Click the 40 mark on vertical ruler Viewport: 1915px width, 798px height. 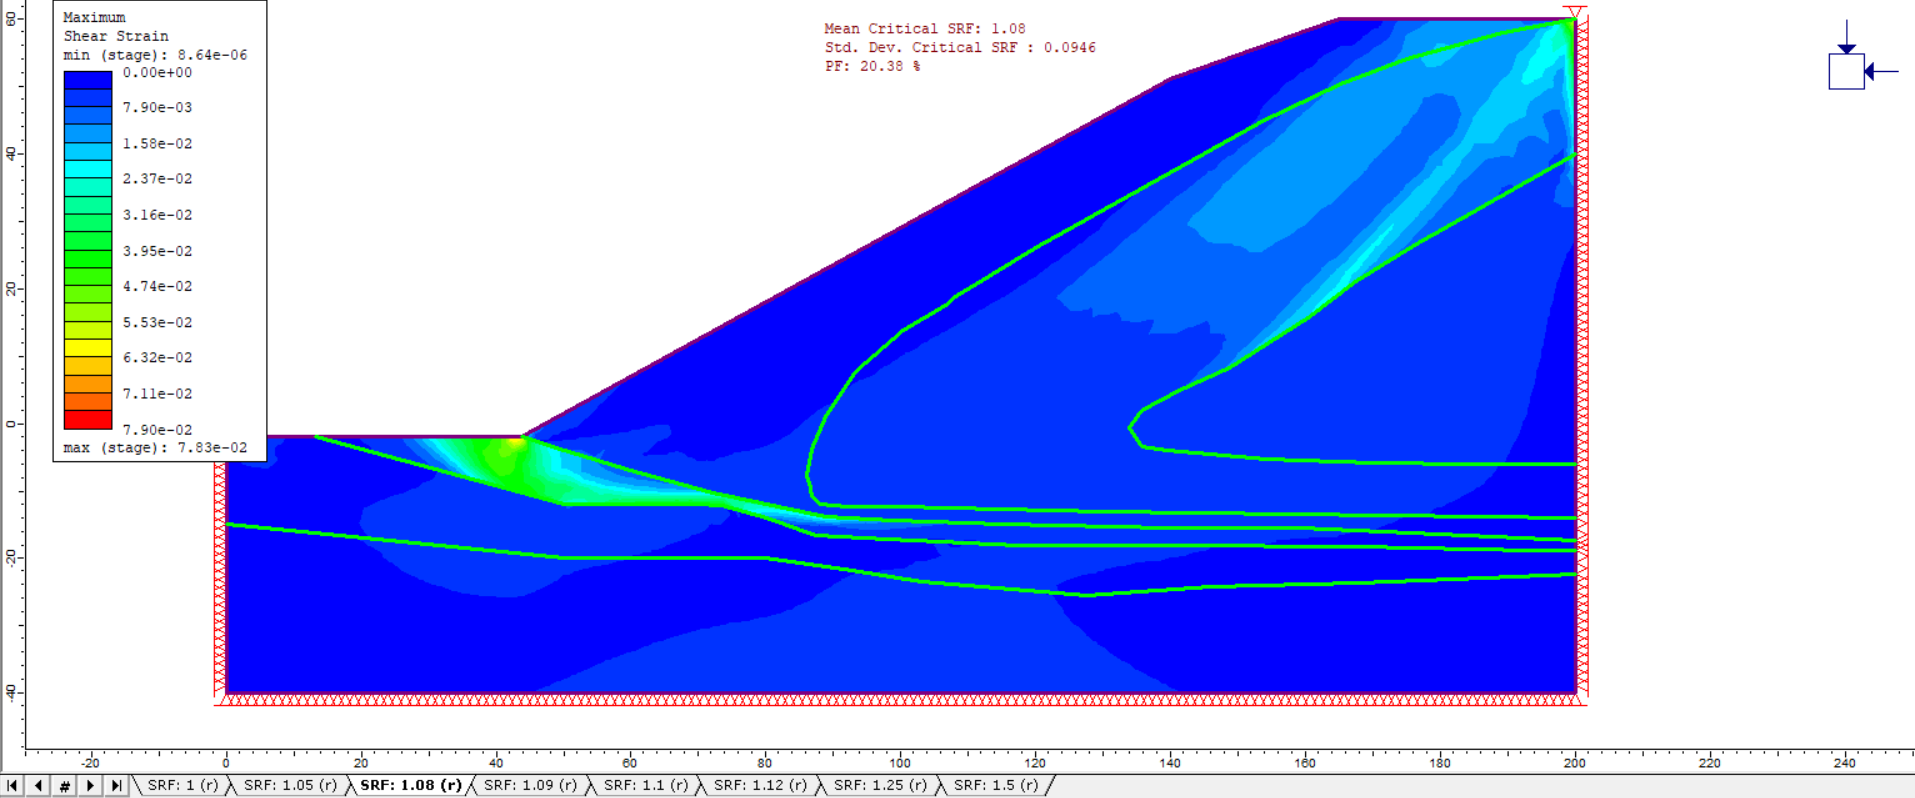[x=11, y=153]
